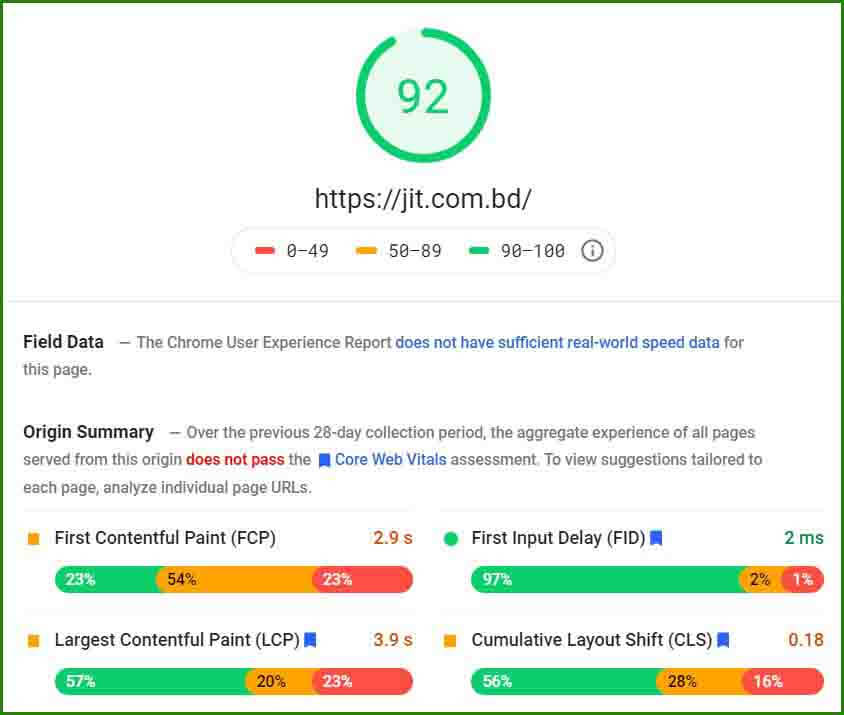Click the bookmark icon next to Cumulative Layout Shift

tap(723, 640)
